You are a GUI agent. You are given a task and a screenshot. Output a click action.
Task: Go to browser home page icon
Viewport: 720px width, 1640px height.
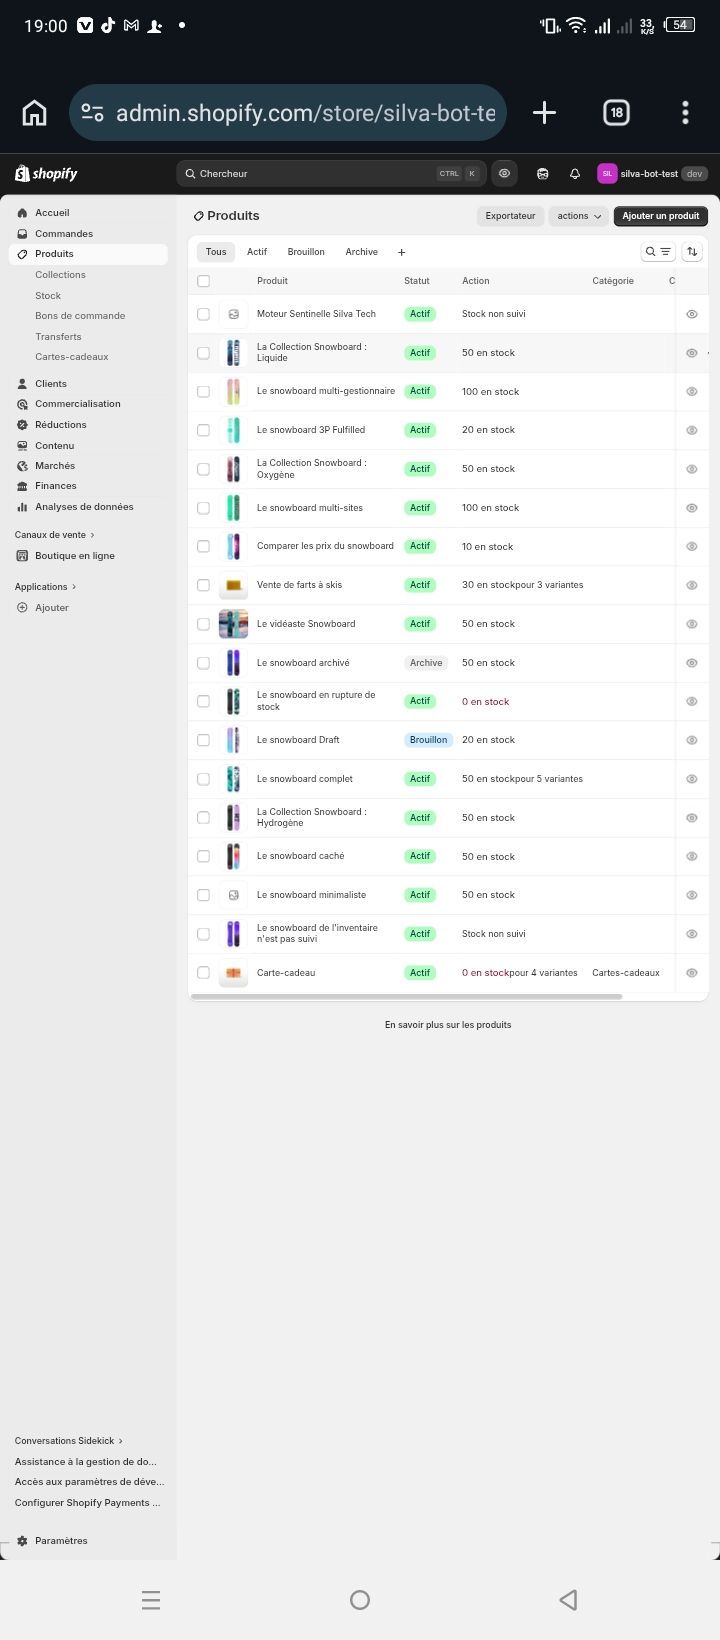pos(34,113)
